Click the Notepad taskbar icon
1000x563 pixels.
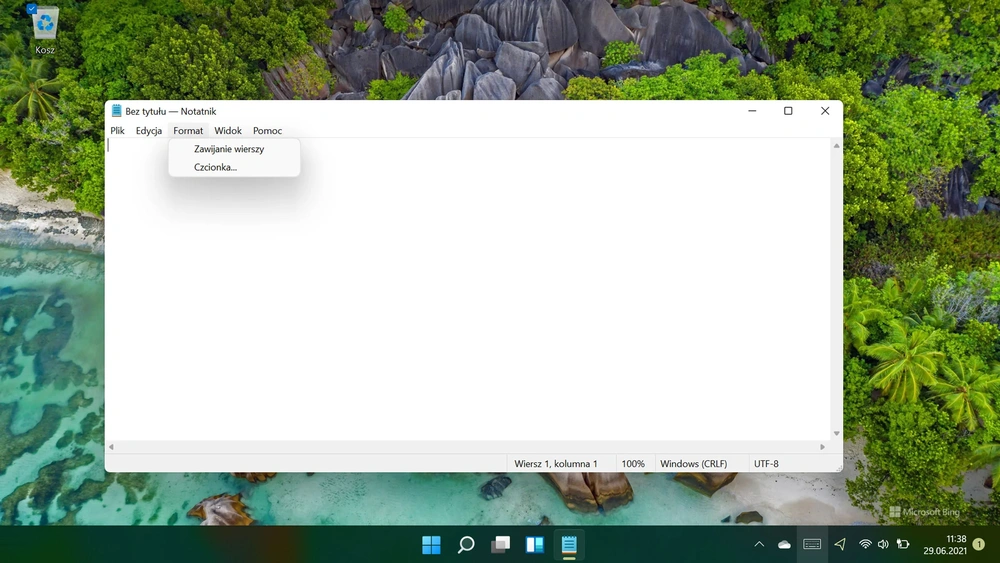pyautogui.click(x=569, y=545)
